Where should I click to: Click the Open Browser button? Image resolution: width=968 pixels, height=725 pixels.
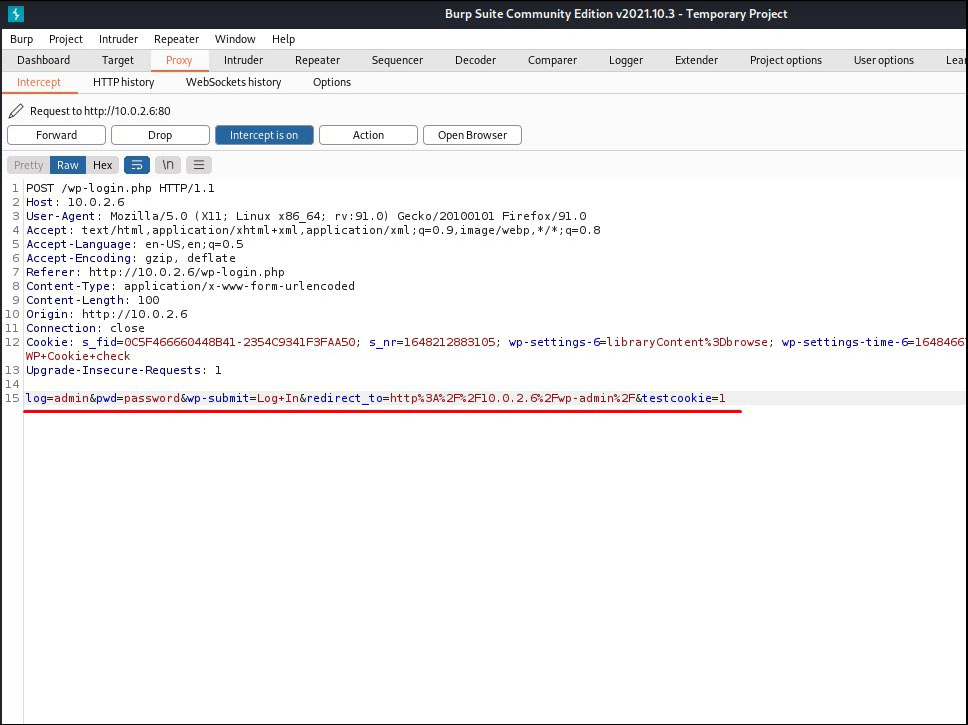pos(472,135)
